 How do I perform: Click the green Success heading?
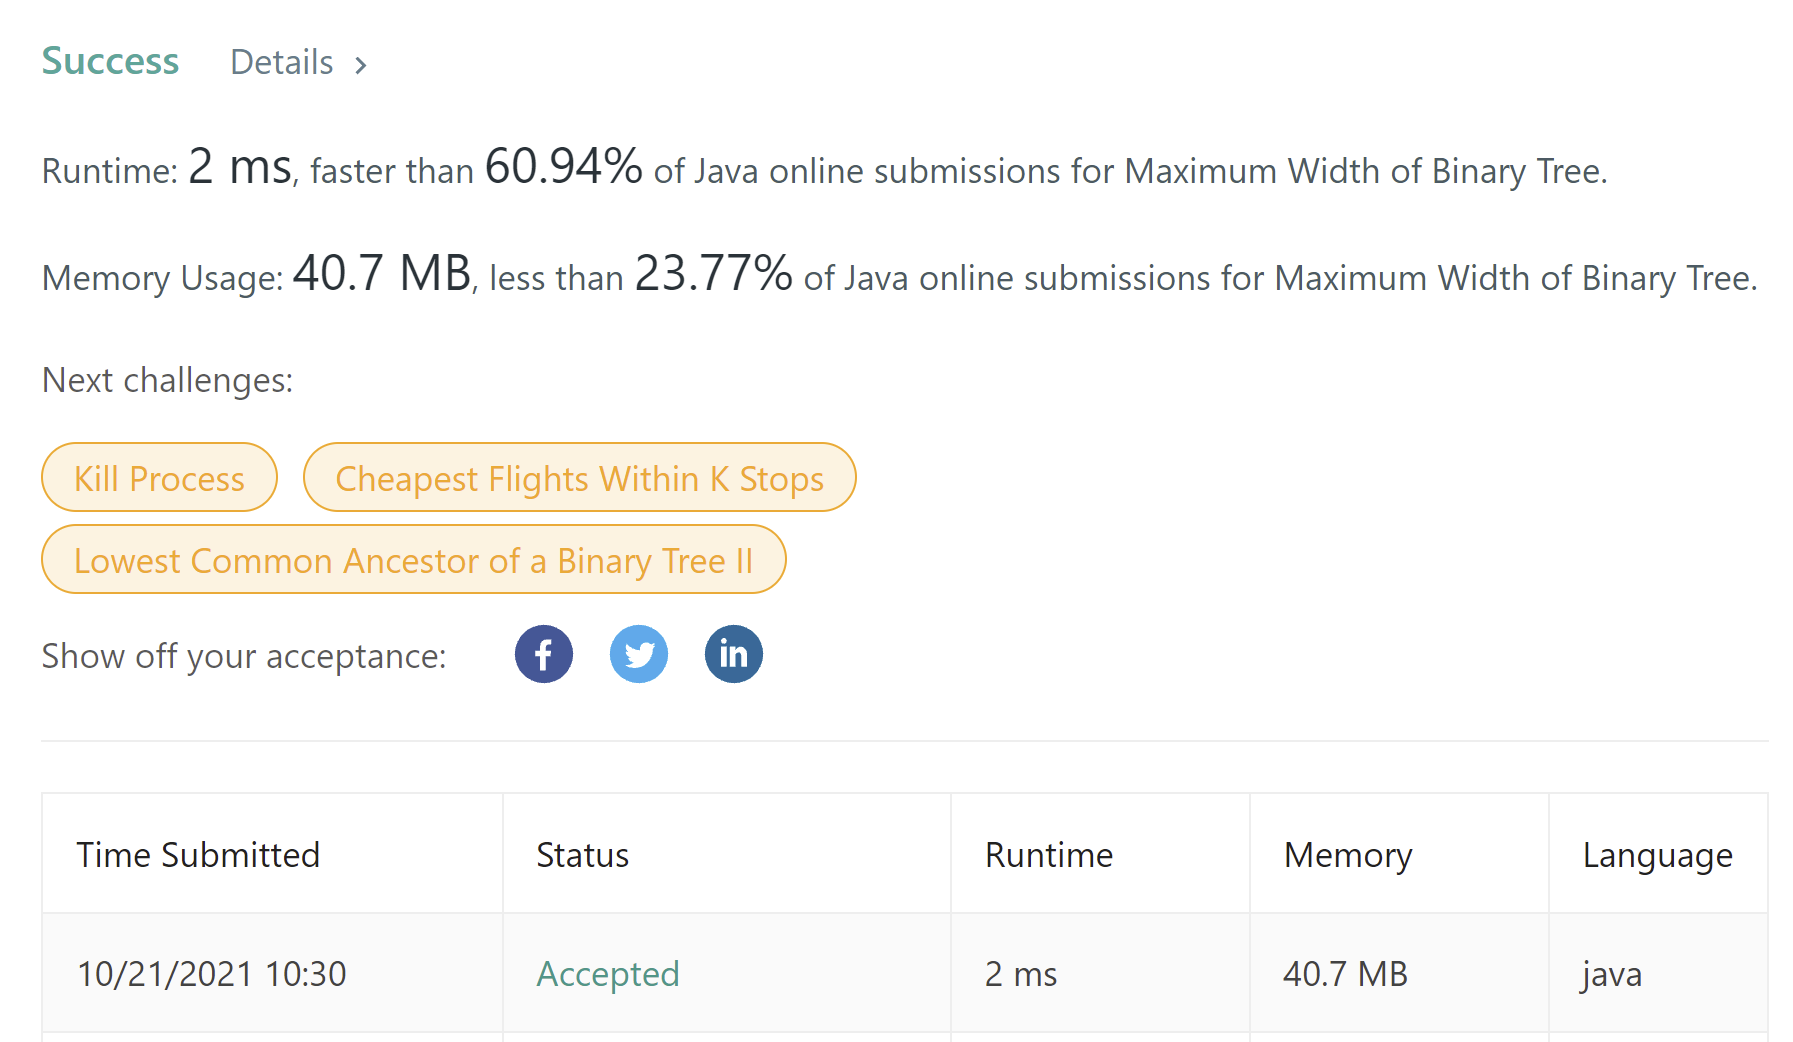(x=110, y=61)
